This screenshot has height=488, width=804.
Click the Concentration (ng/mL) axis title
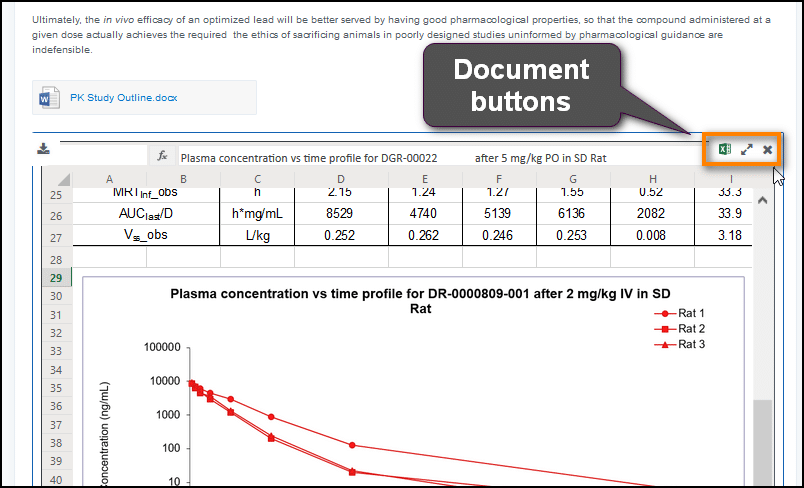104,435
